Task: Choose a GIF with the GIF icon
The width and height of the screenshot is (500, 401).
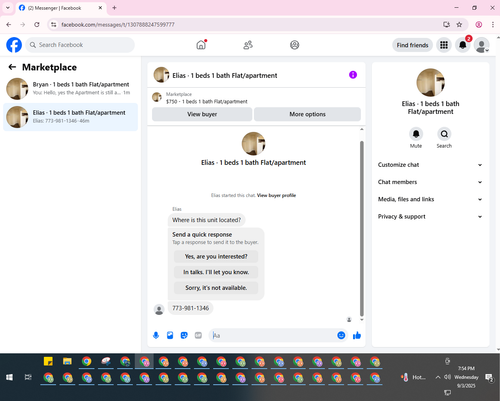Action: click(198, 335)
